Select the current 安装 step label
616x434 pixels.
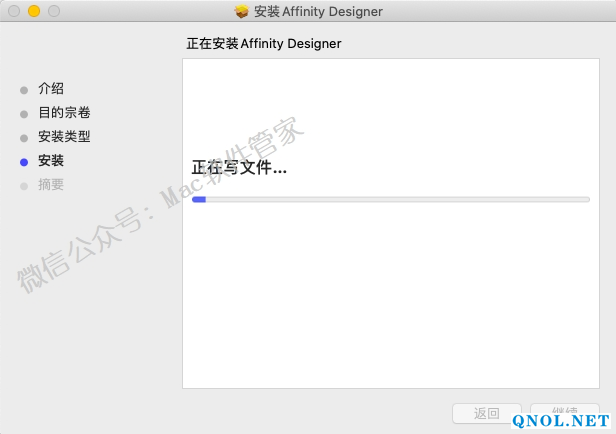51,161
